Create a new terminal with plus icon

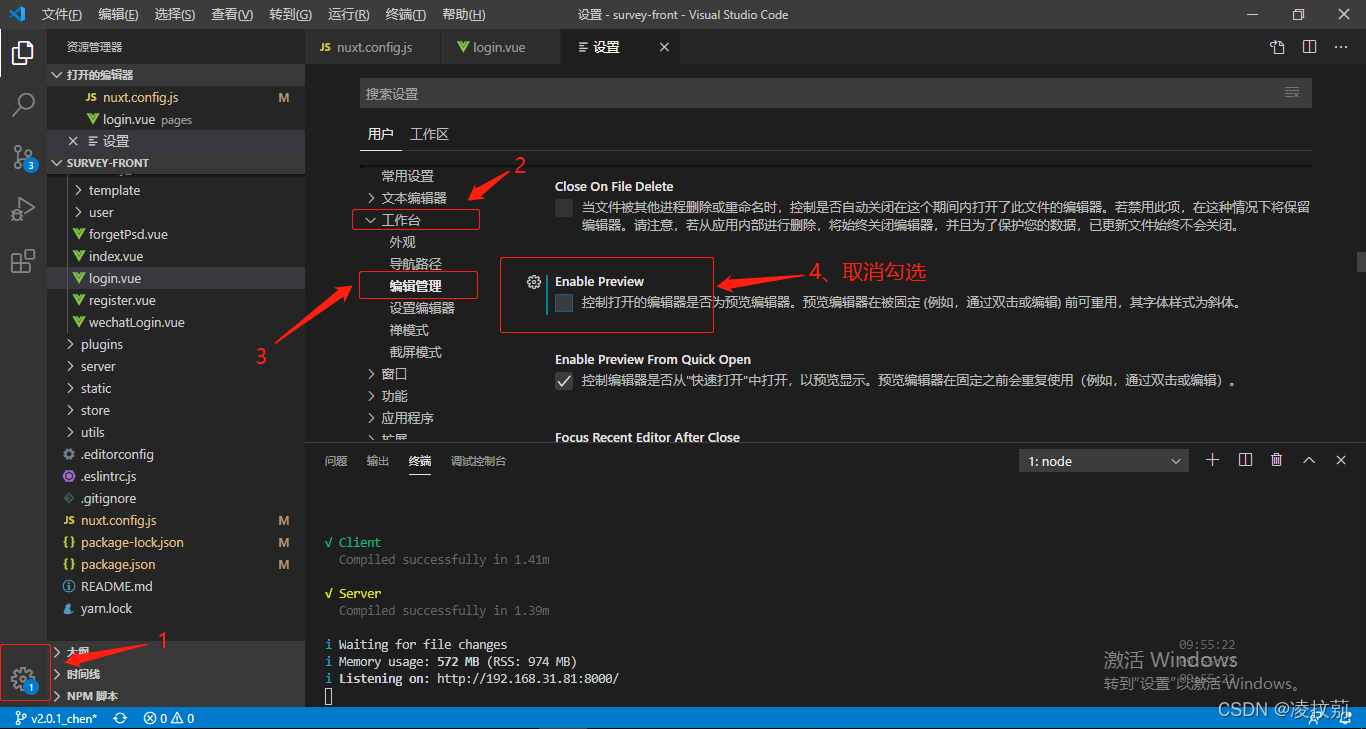click(1213, 460)
